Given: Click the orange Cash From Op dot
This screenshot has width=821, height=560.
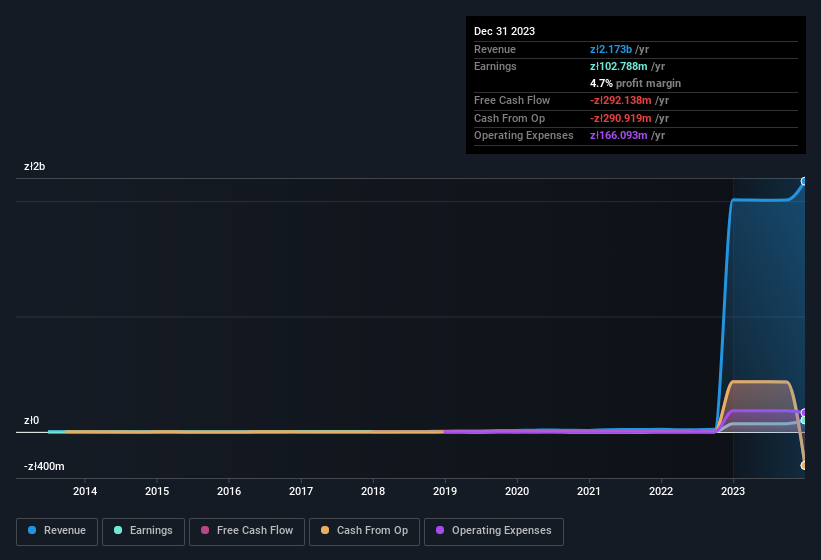Looking at the screenshot, I should coord(325,530).
